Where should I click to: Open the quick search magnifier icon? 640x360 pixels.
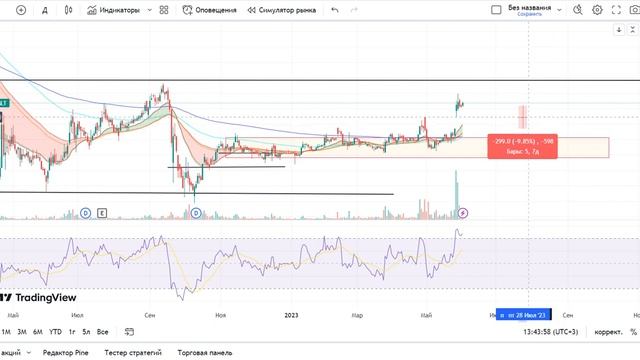tap(578, 10)
